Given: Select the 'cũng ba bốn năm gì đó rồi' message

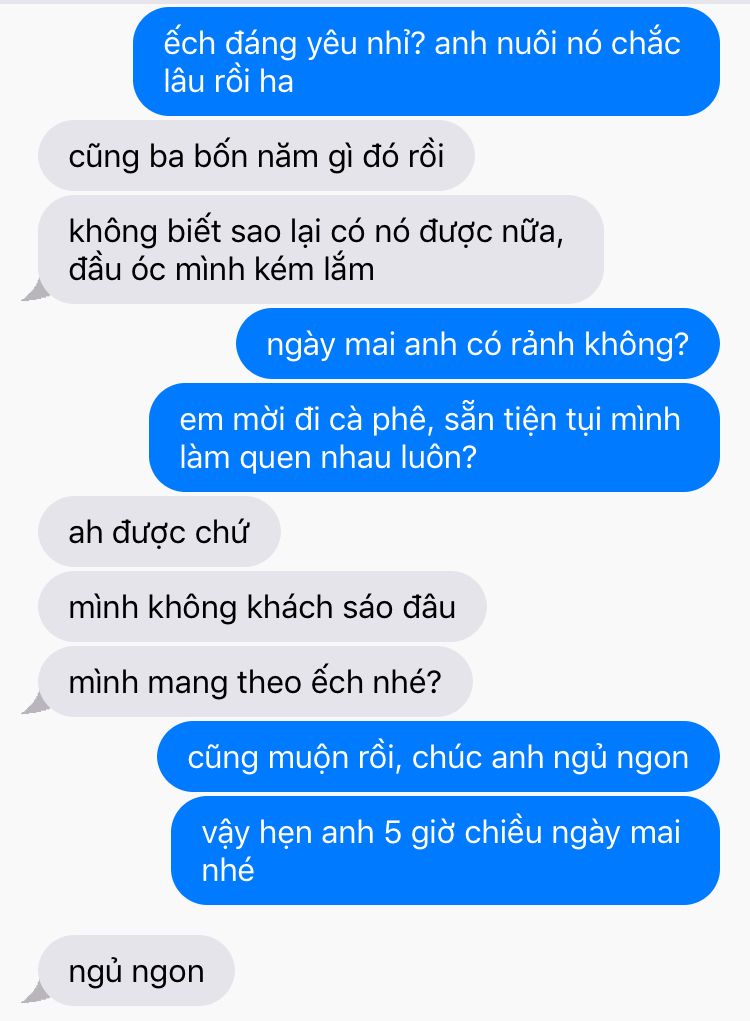Looking at the screenshot, I should click(x=256, y=156).
